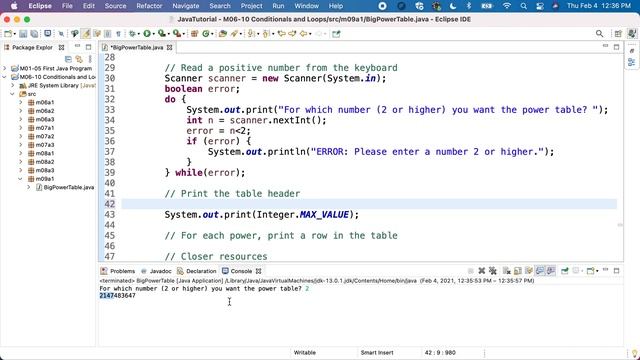Screen dimensions: 640x360
Task: Click the Eclipse toolbar search magnifier
Action: 599,34
